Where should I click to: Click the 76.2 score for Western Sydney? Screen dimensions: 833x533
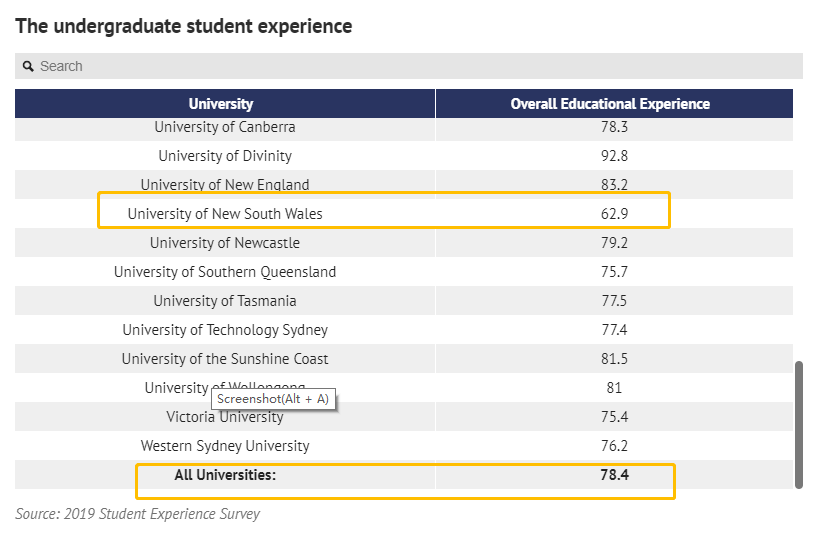[614, 446]
